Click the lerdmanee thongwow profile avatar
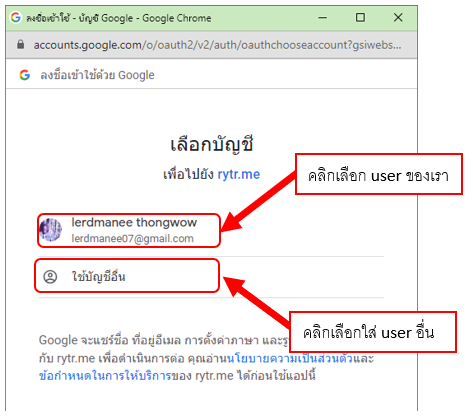The width and height of the screenshot is (473, 417). (50, 230)
